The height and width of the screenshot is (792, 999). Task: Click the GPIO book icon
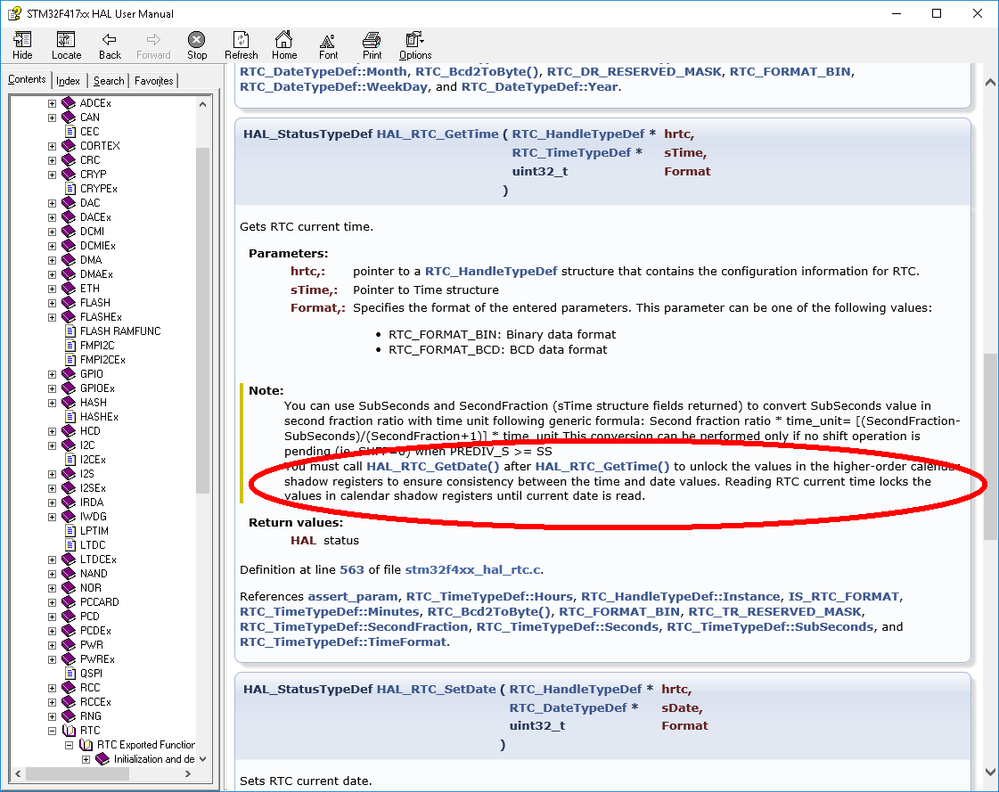pyautogui.click(x=69, y=374)
